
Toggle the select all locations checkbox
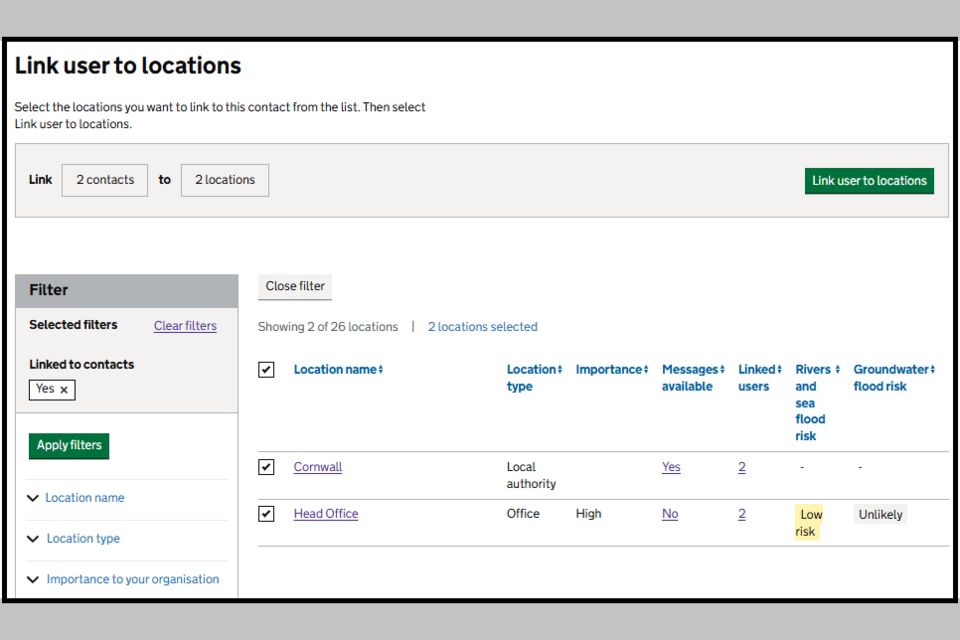tap(266, 370)
